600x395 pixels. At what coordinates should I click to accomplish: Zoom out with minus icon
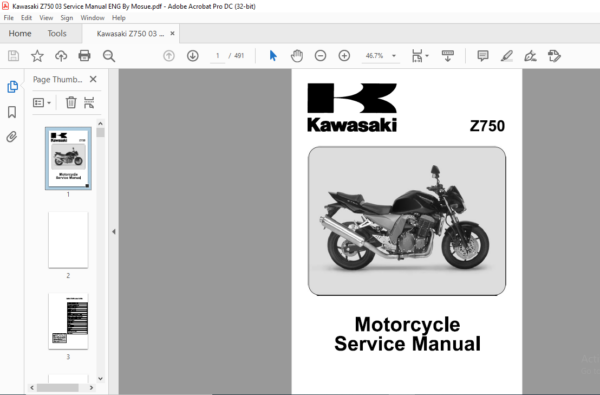point(320,56)
